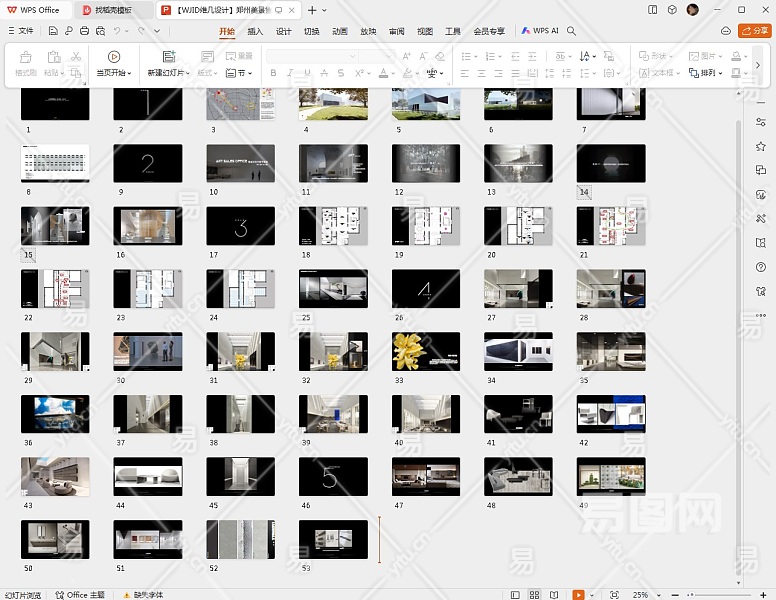Click the orange 分享 share button
The image size is (776, 600).
[753, 31]
